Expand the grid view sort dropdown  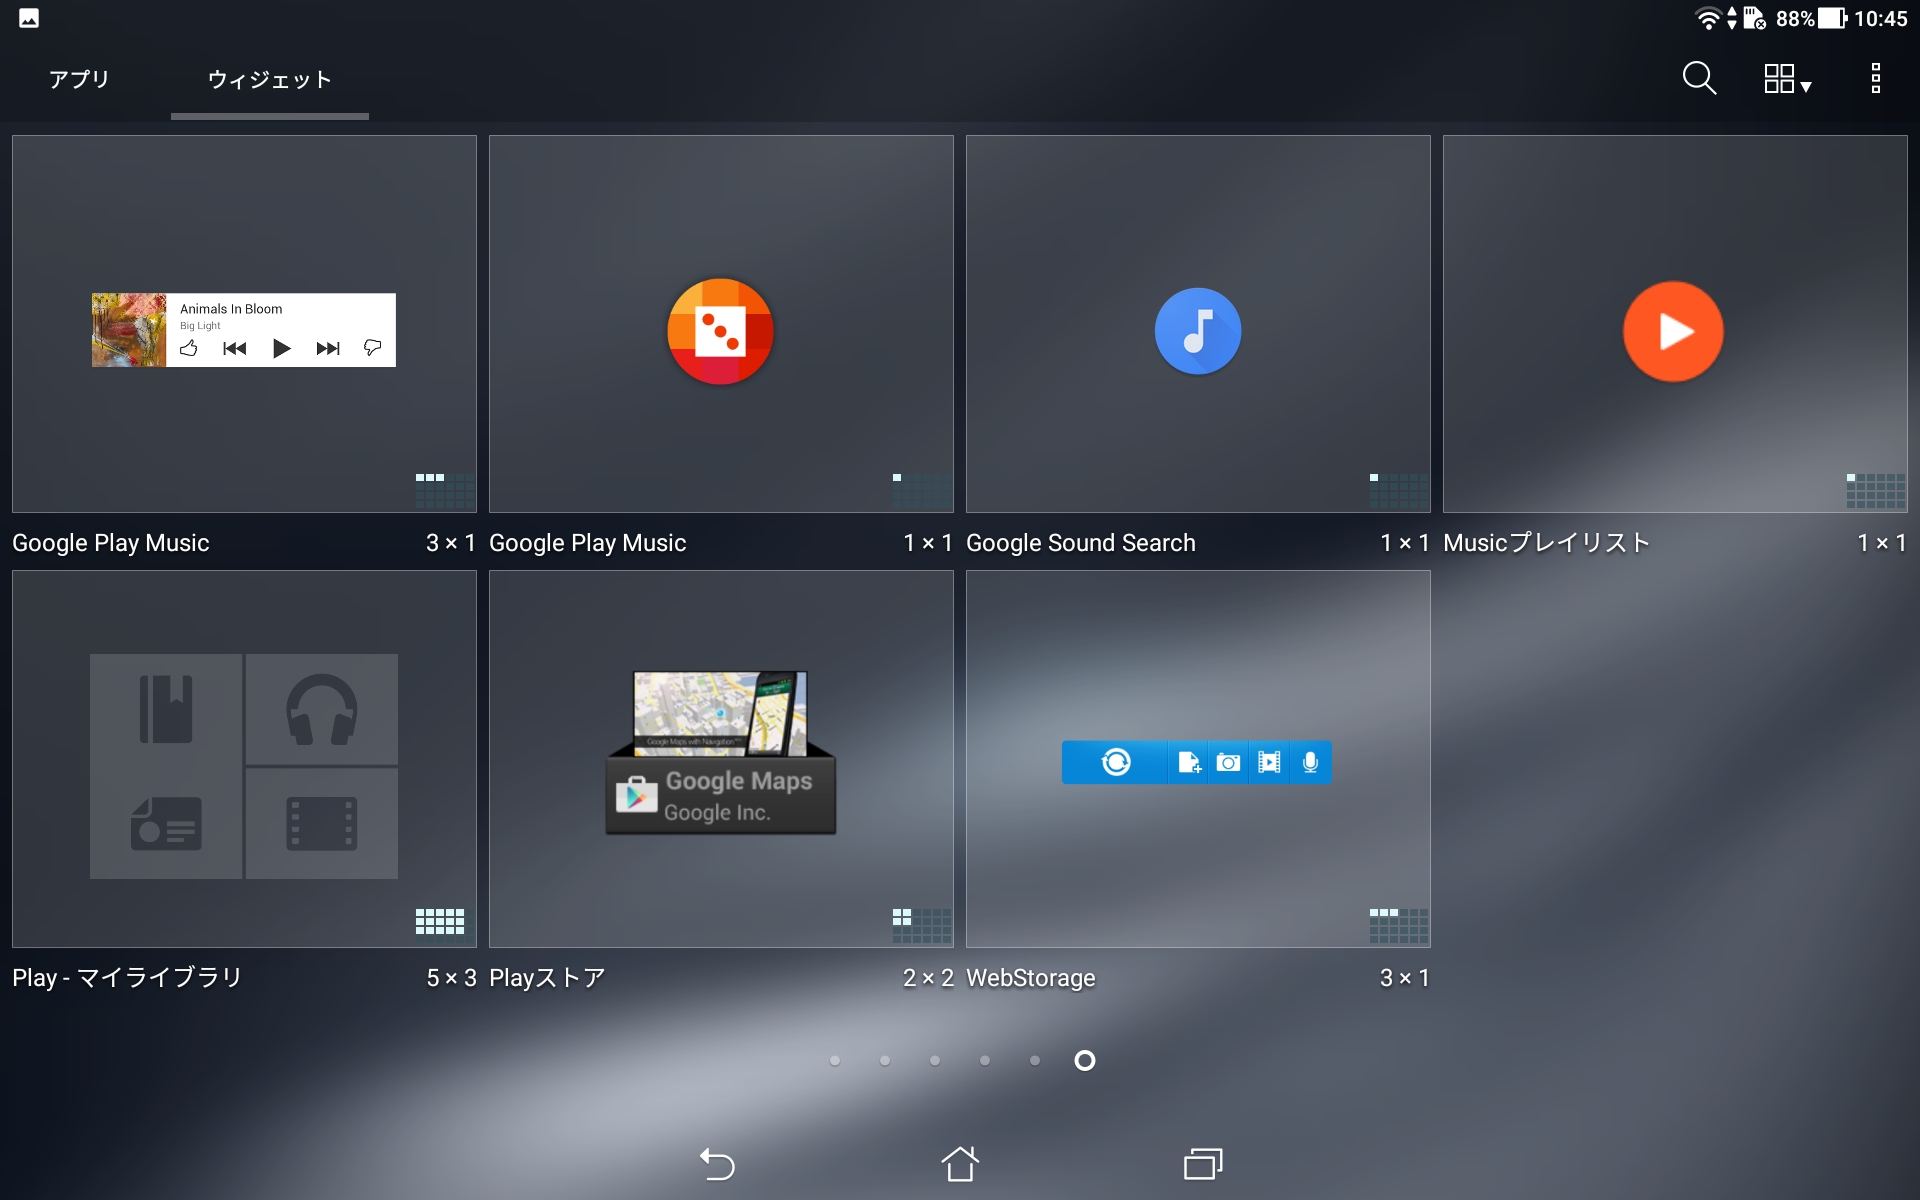point(1787,79)
